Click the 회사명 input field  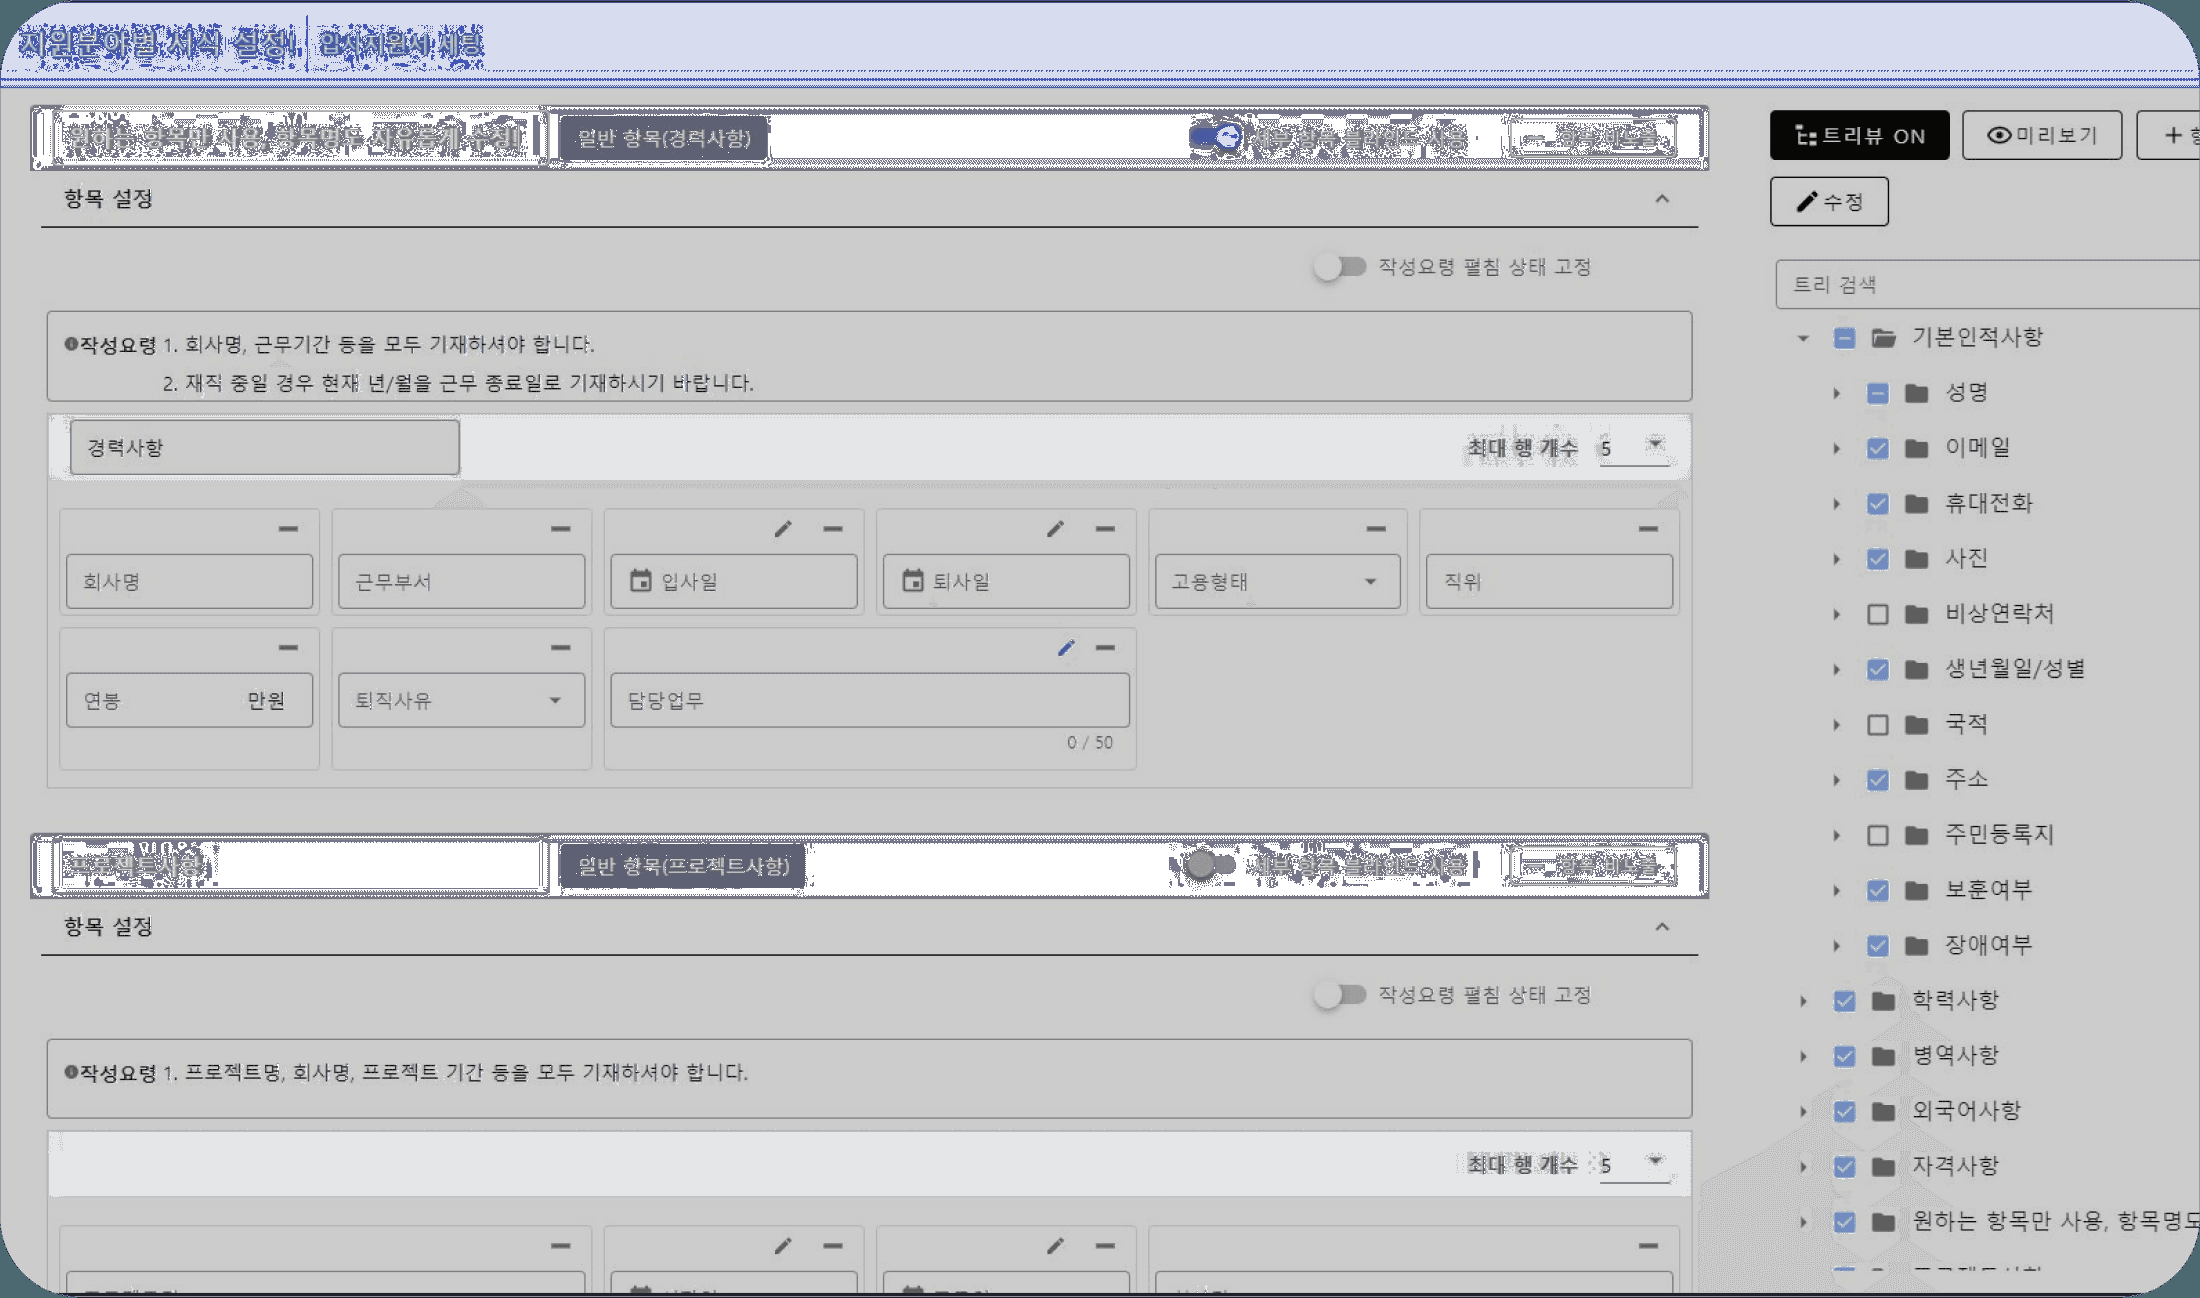[x=190, y=581]
